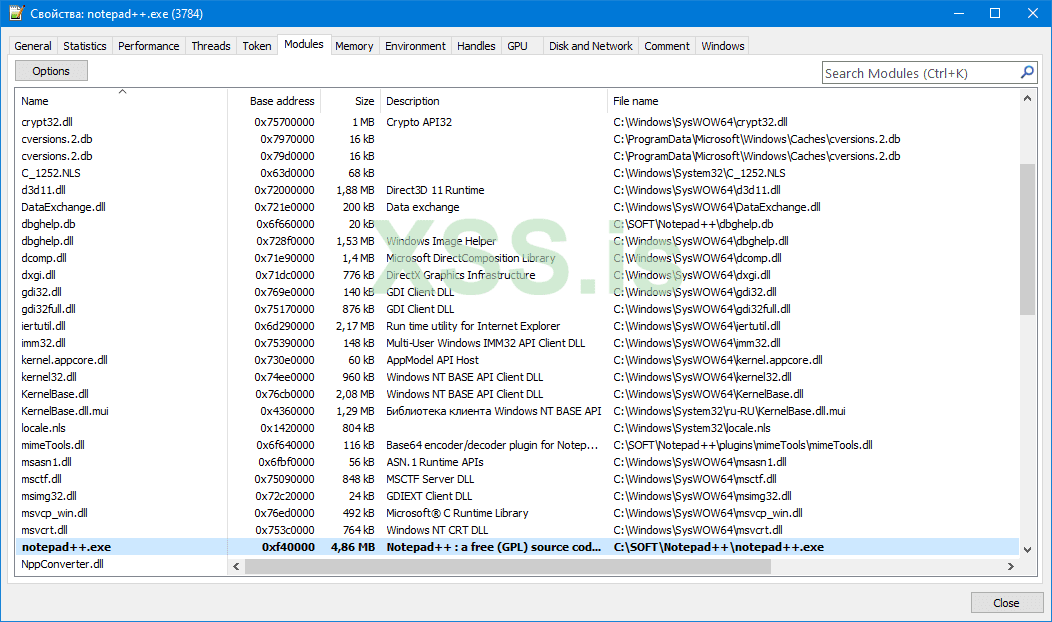Sort by the Description column header
The image size is (1052, 622).
pyautogui.click(x=494, y=101)
